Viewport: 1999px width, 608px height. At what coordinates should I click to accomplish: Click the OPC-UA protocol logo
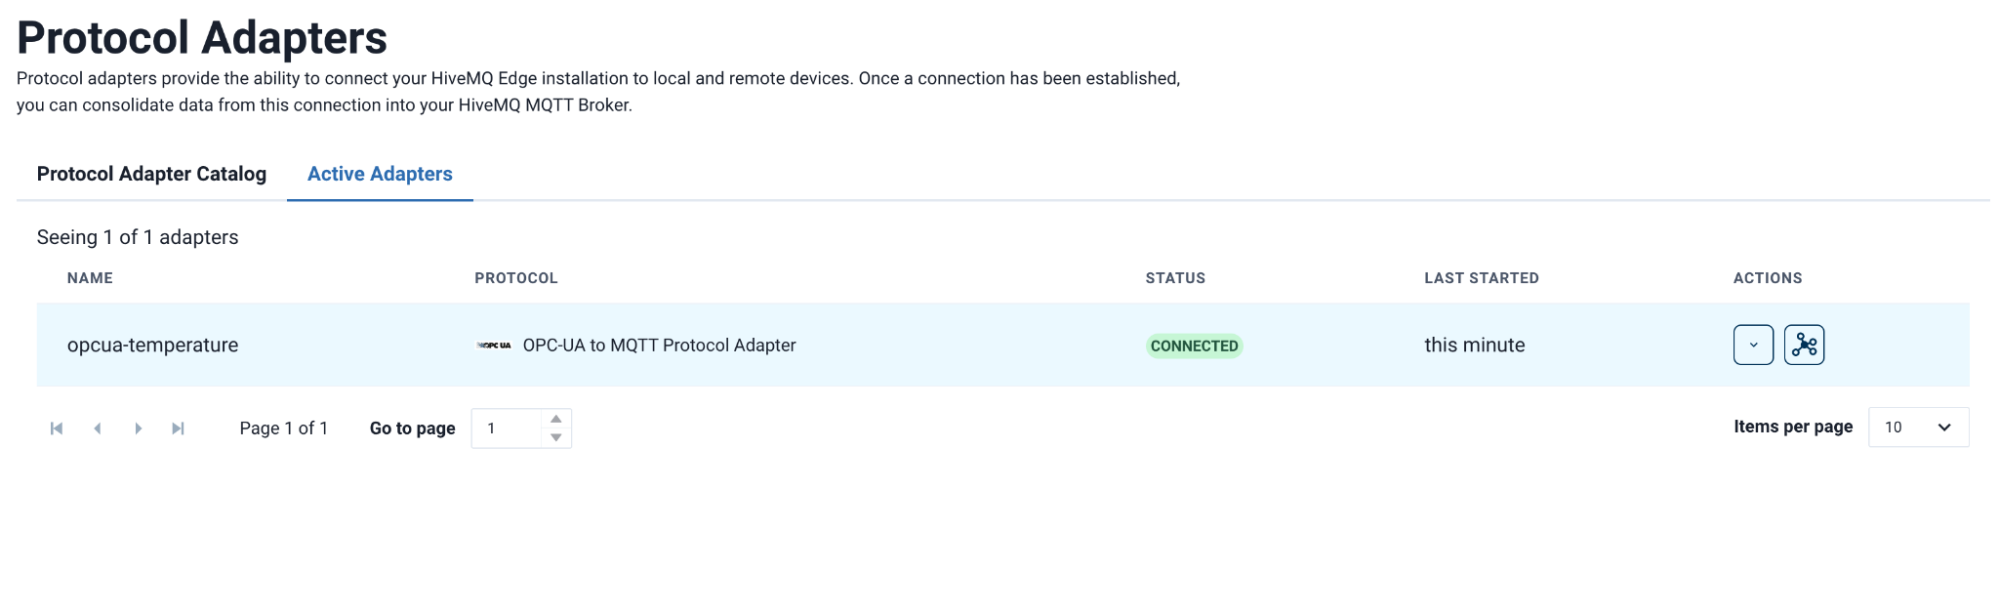pos(494,345)
